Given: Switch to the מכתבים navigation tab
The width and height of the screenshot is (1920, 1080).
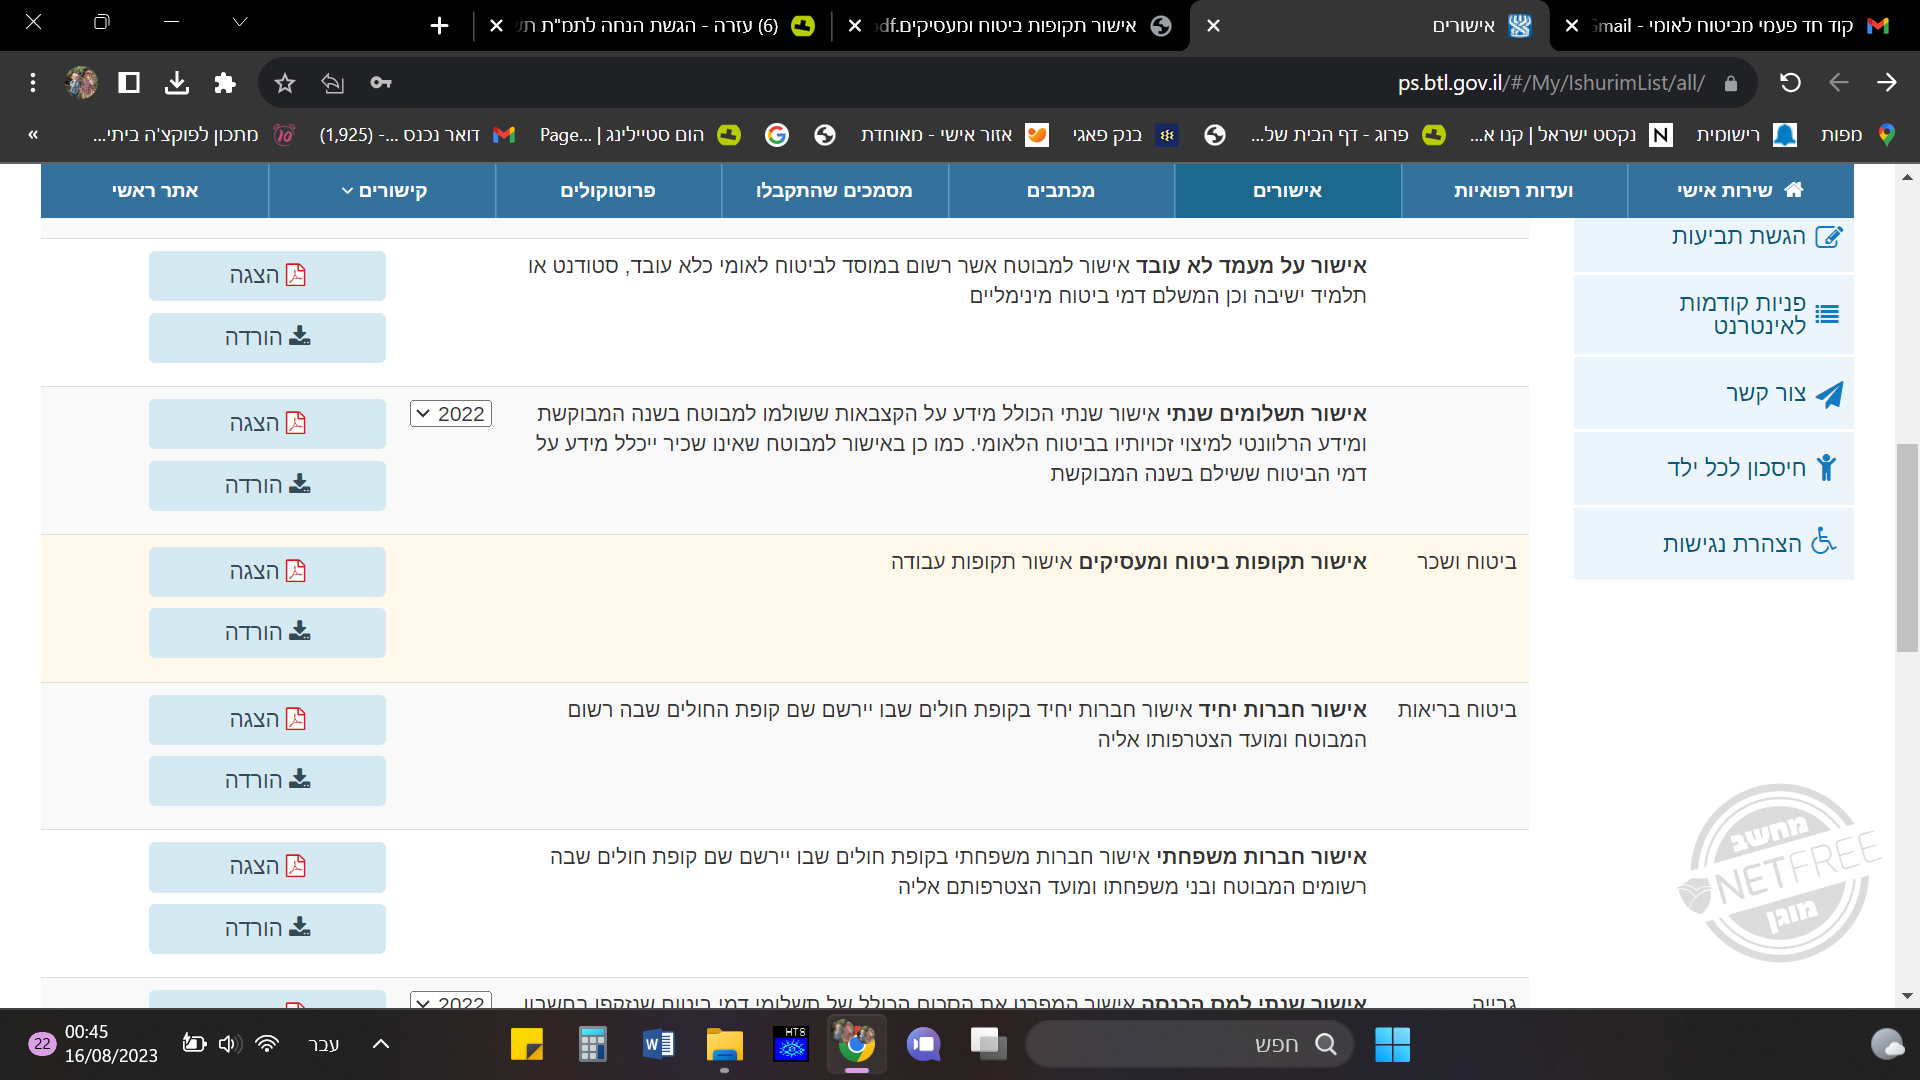Looking at the screenshot, I should (x=1060, y=191).
